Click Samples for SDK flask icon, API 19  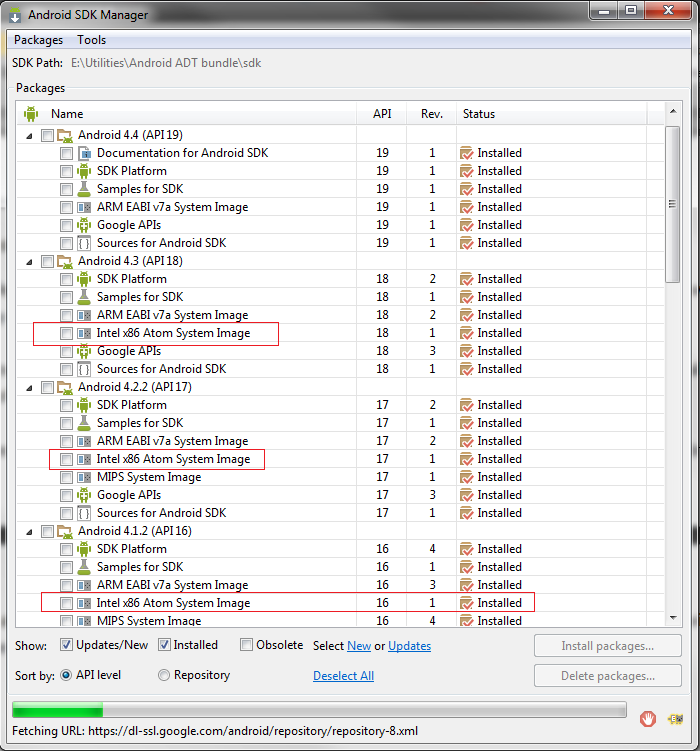(x=84, y=189)
